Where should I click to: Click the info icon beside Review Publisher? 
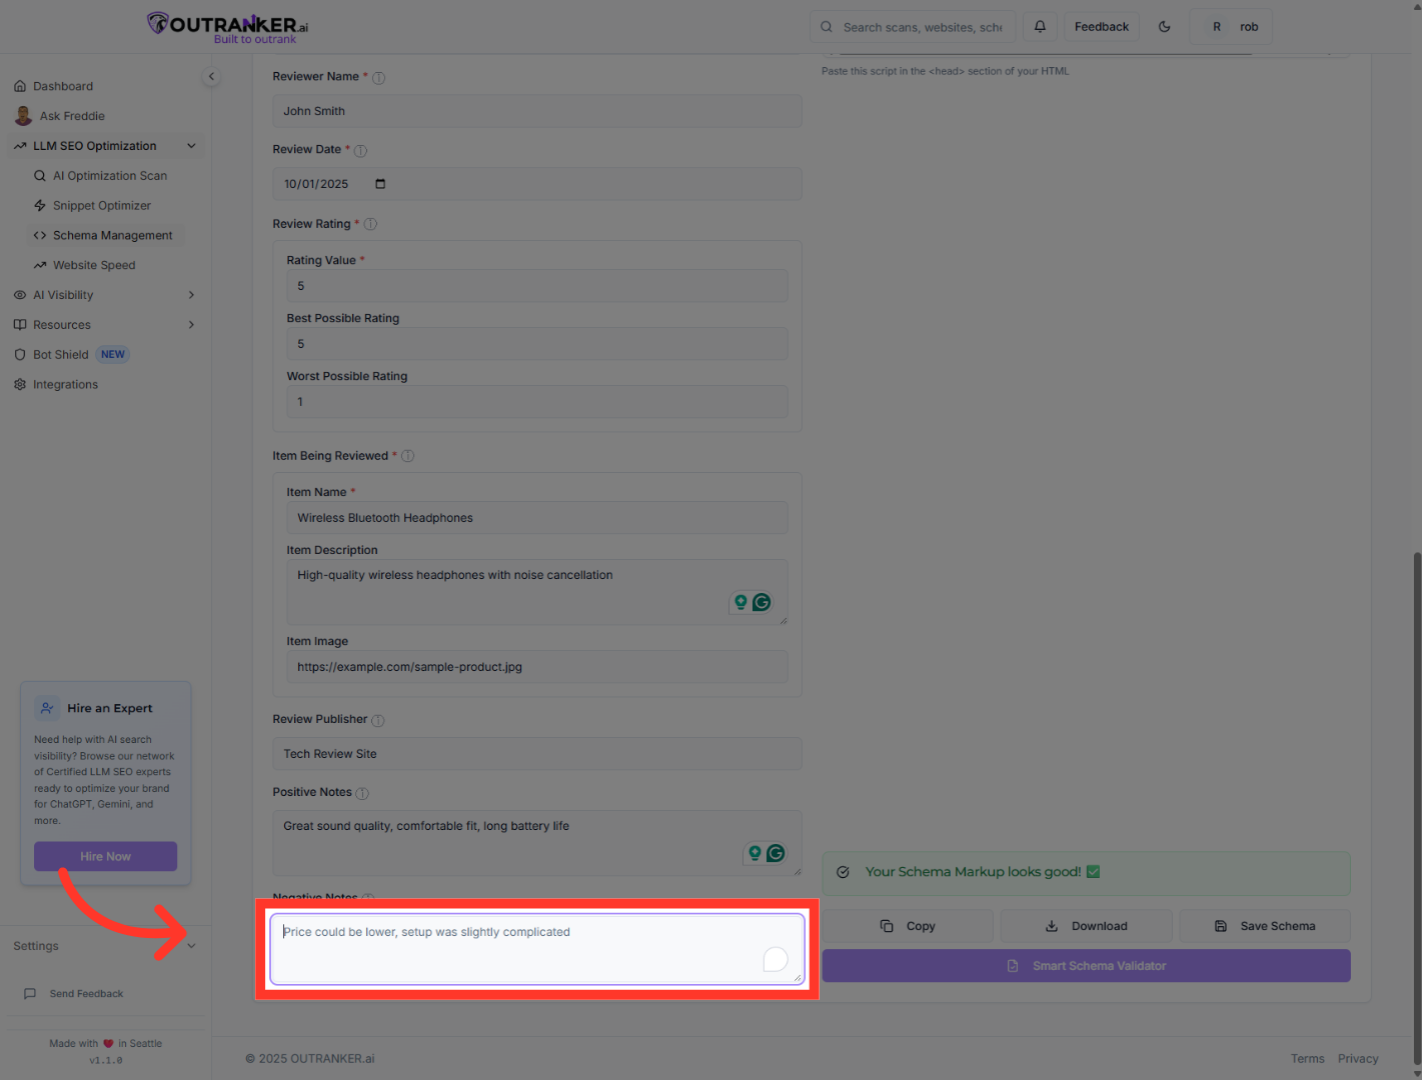coord(378,720)
